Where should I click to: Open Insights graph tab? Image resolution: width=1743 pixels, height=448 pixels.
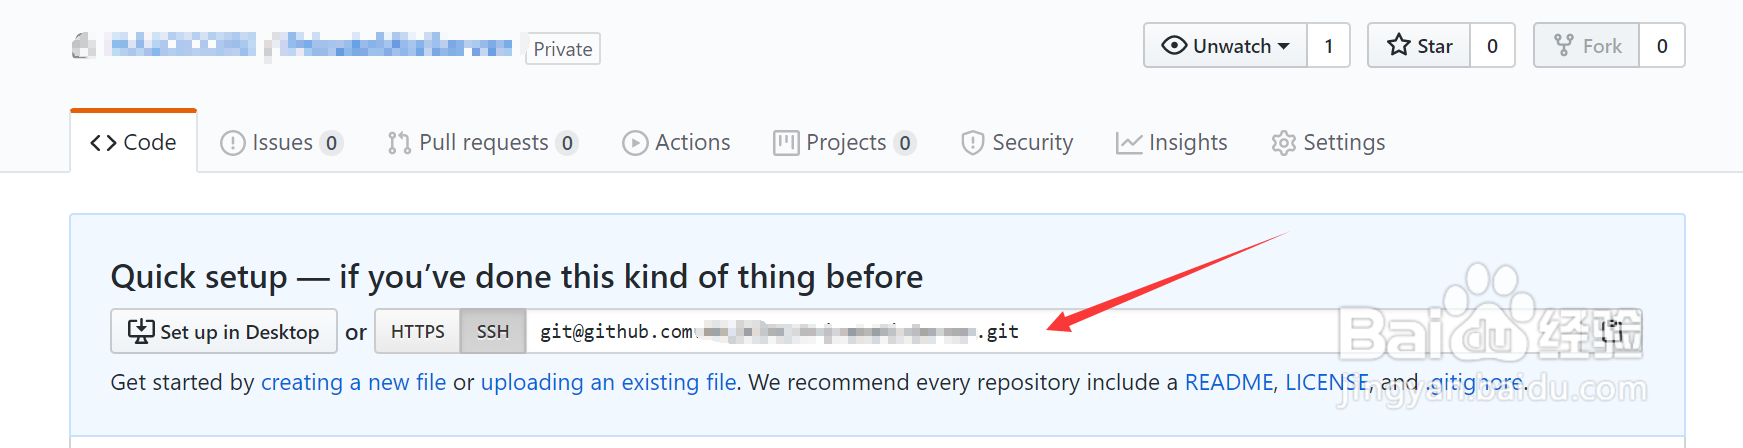1171,143
